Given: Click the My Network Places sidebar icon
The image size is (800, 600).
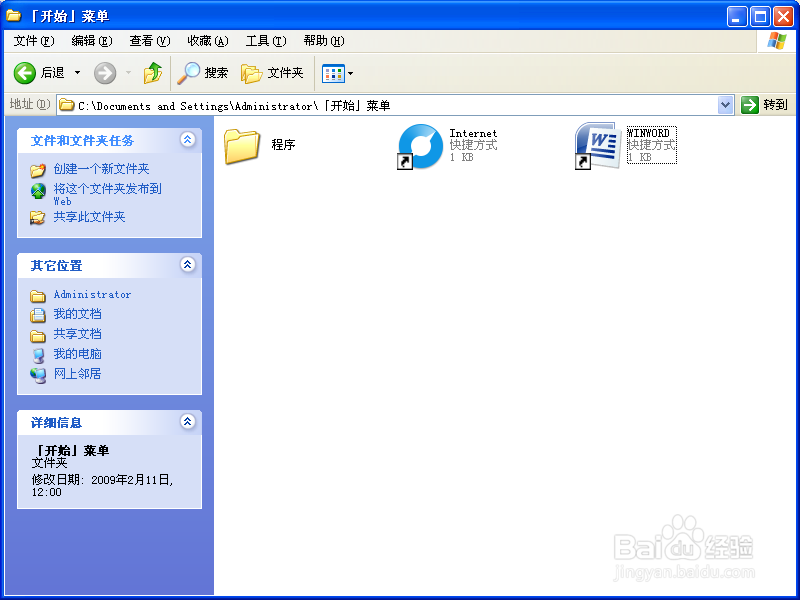Looking at the screenshot, I should (38, 376).
